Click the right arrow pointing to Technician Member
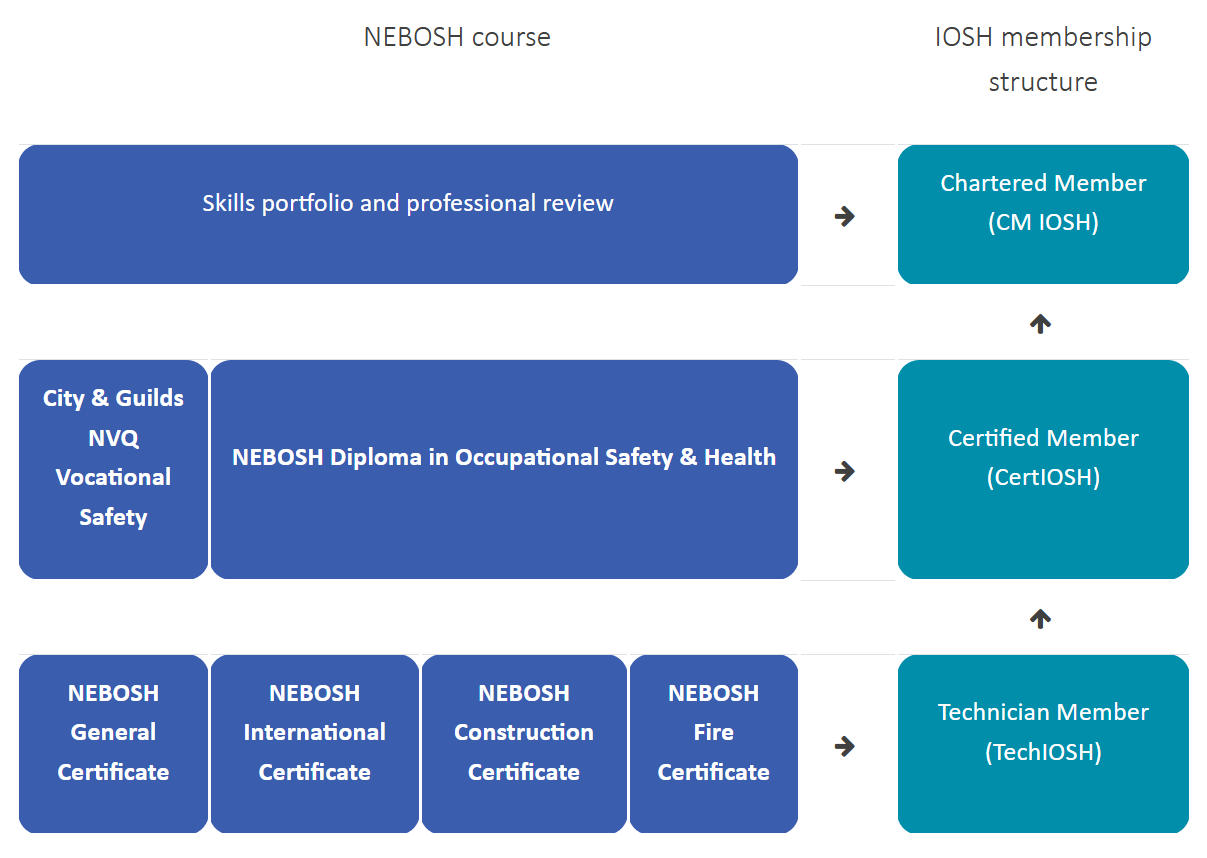This screenshot has width=1207, height=858. pyautogui.click(x=845, y=746)
